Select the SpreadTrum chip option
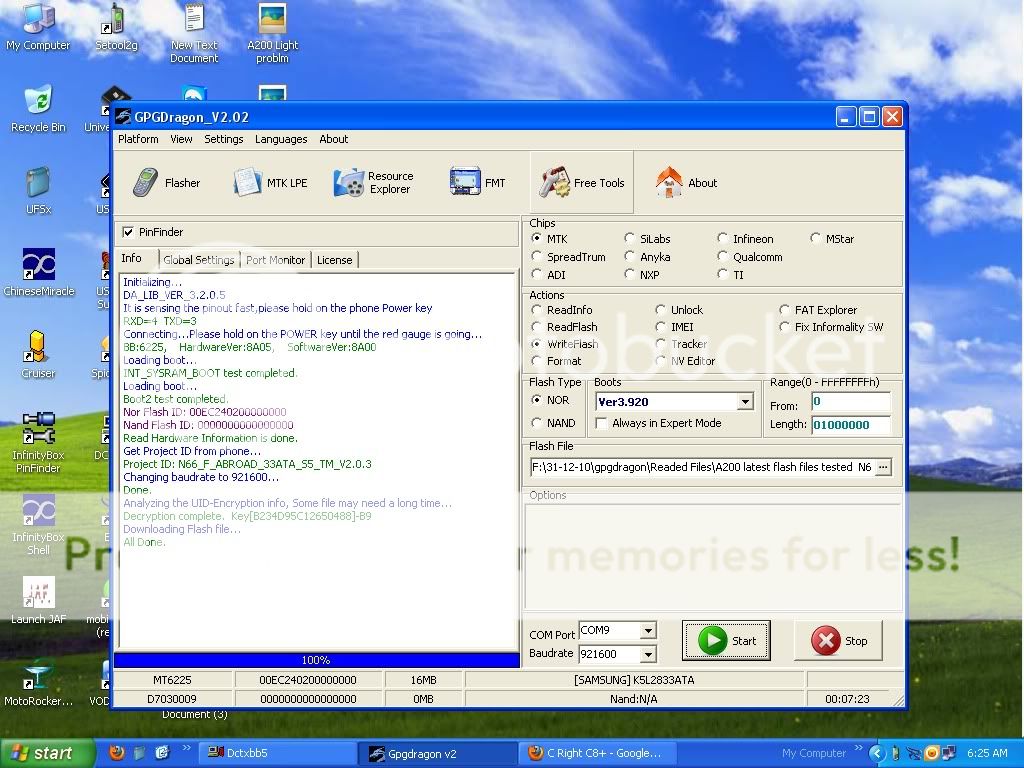 536,257
